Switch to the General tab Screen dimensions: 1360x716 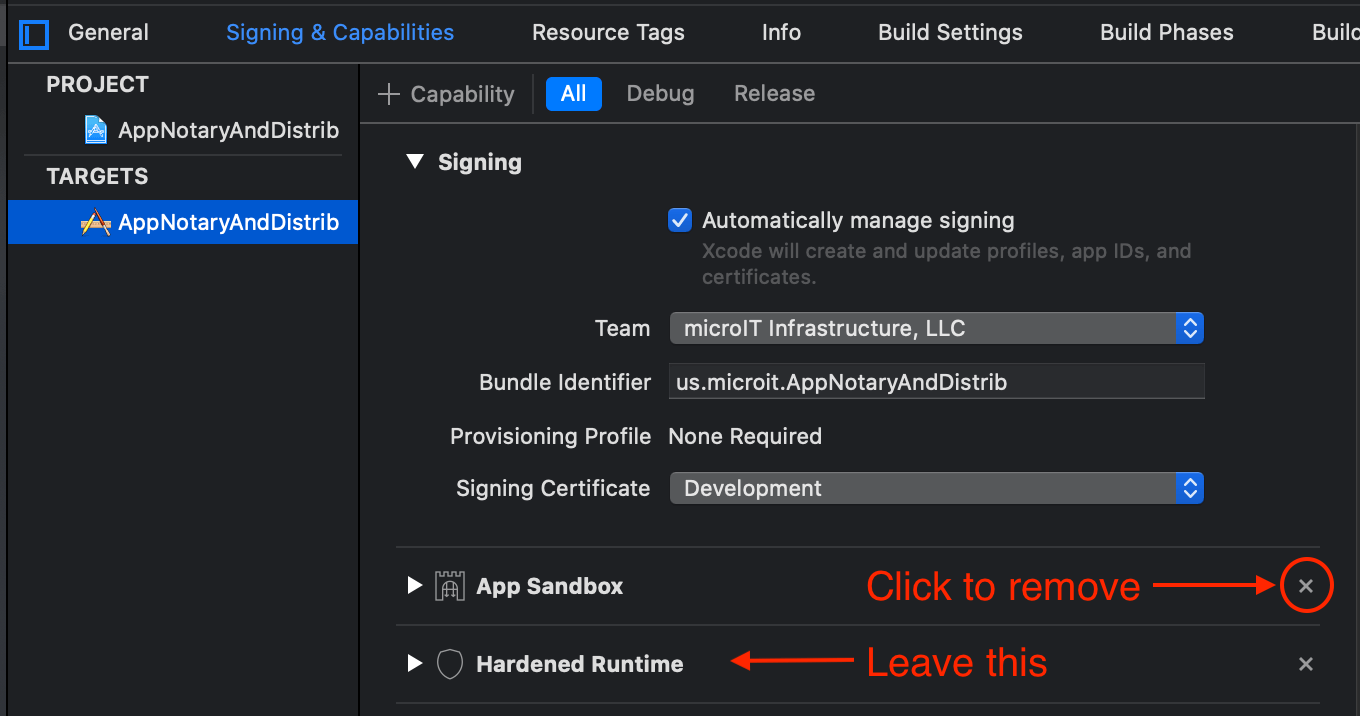point(107,32)
